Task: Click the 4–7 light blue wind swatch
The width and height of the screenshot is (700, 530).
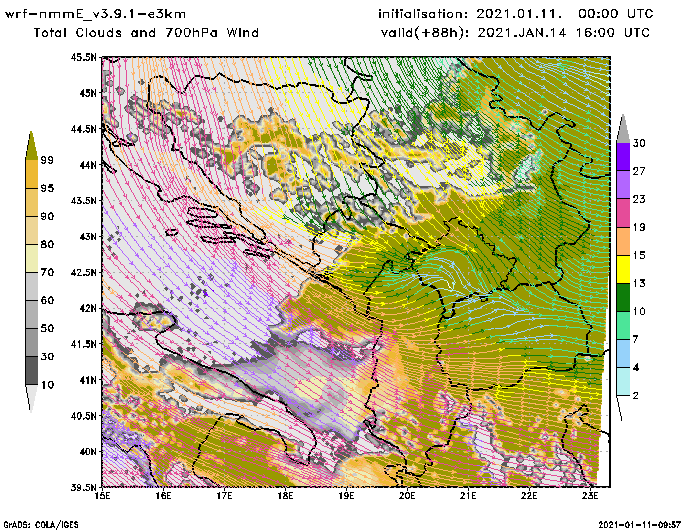Action: 623,354
